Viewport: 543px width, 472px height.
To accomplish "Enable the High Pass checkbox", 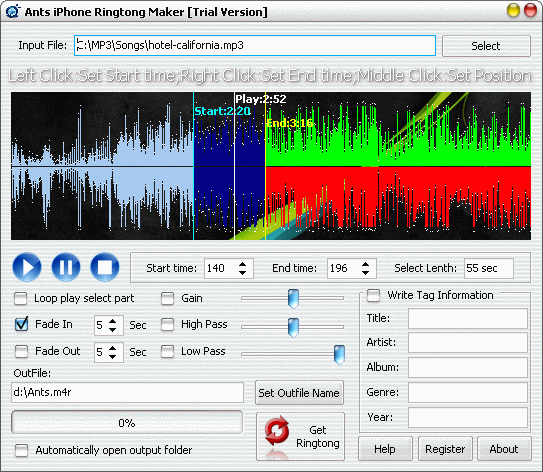I will coord(168,324).
